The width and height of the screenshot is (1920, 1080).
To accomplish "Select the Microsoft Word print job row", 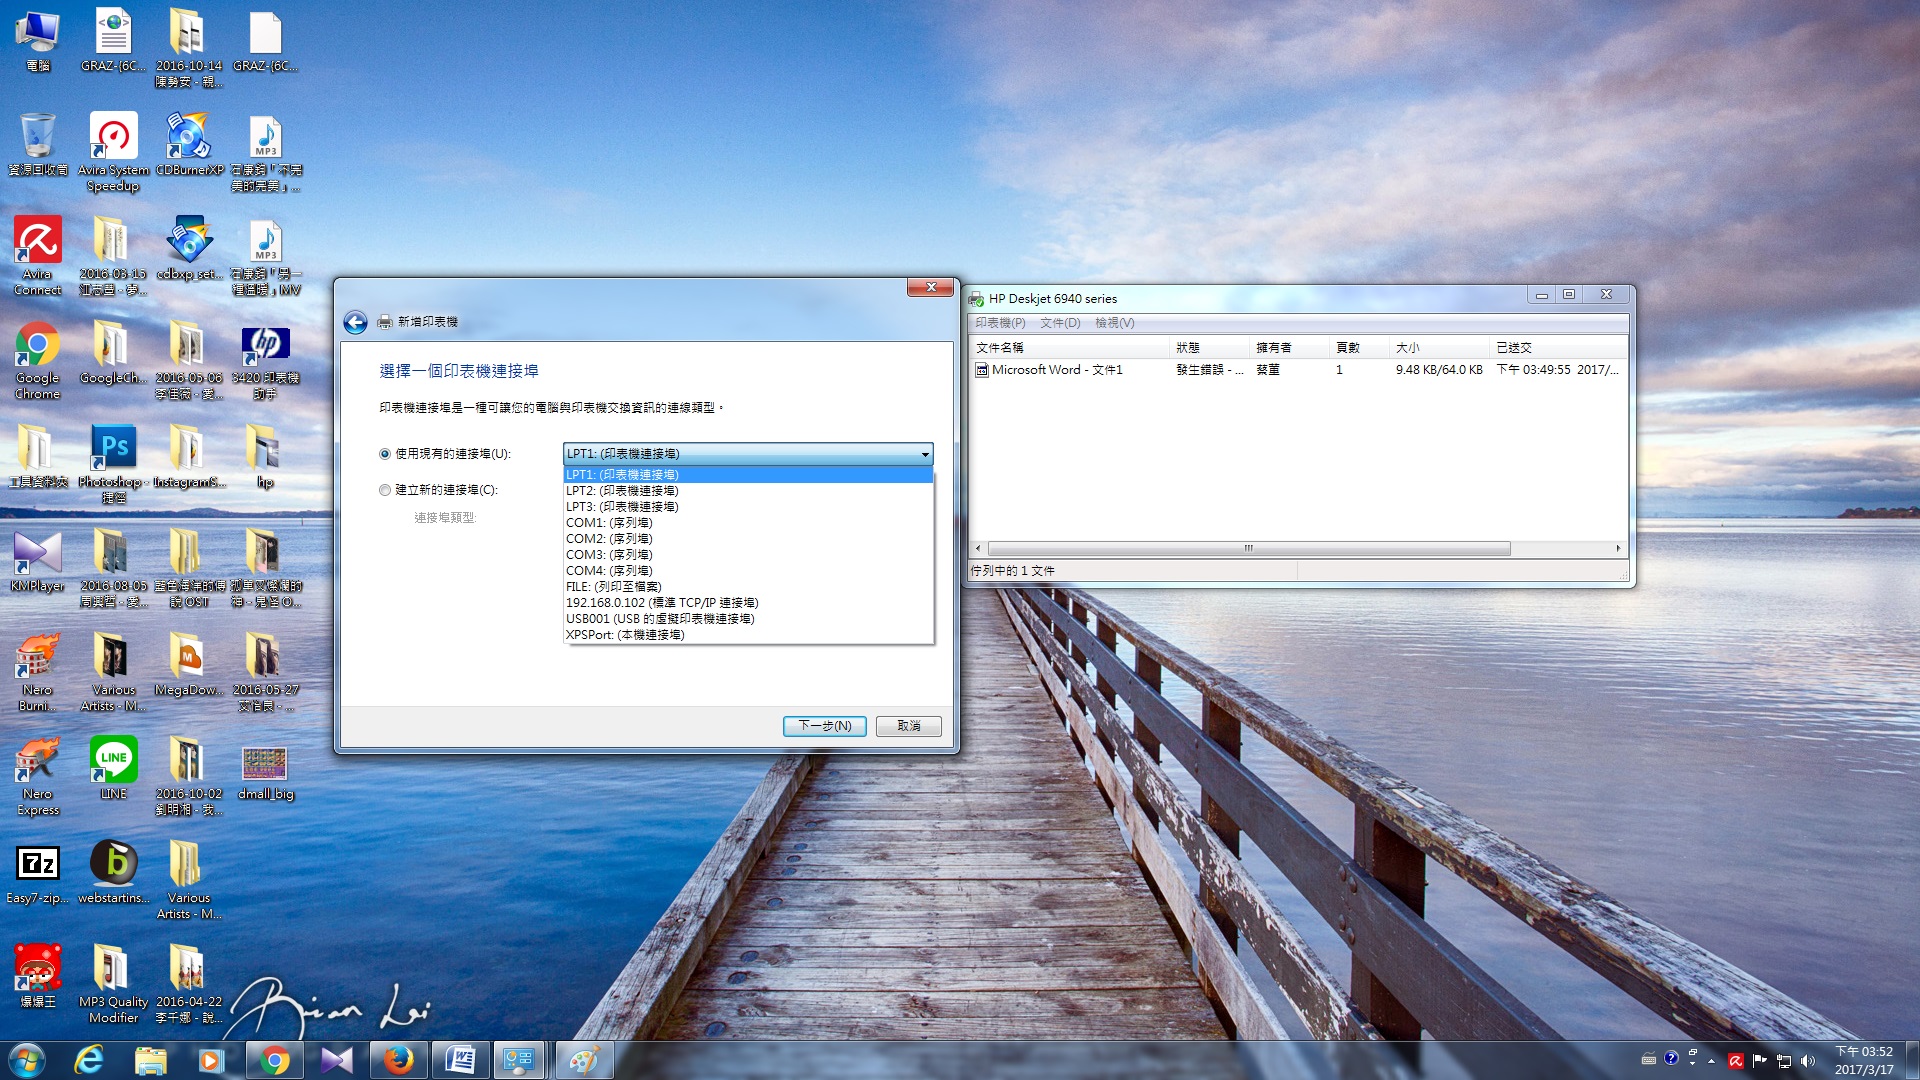I will 1298,370.
